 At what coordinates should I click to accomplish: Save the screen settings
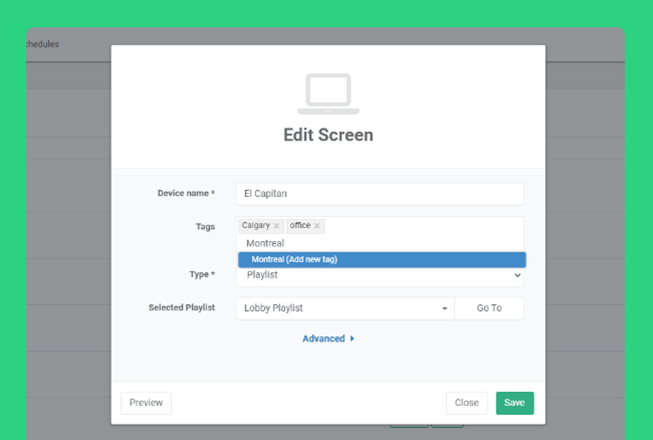click(515, 403)
